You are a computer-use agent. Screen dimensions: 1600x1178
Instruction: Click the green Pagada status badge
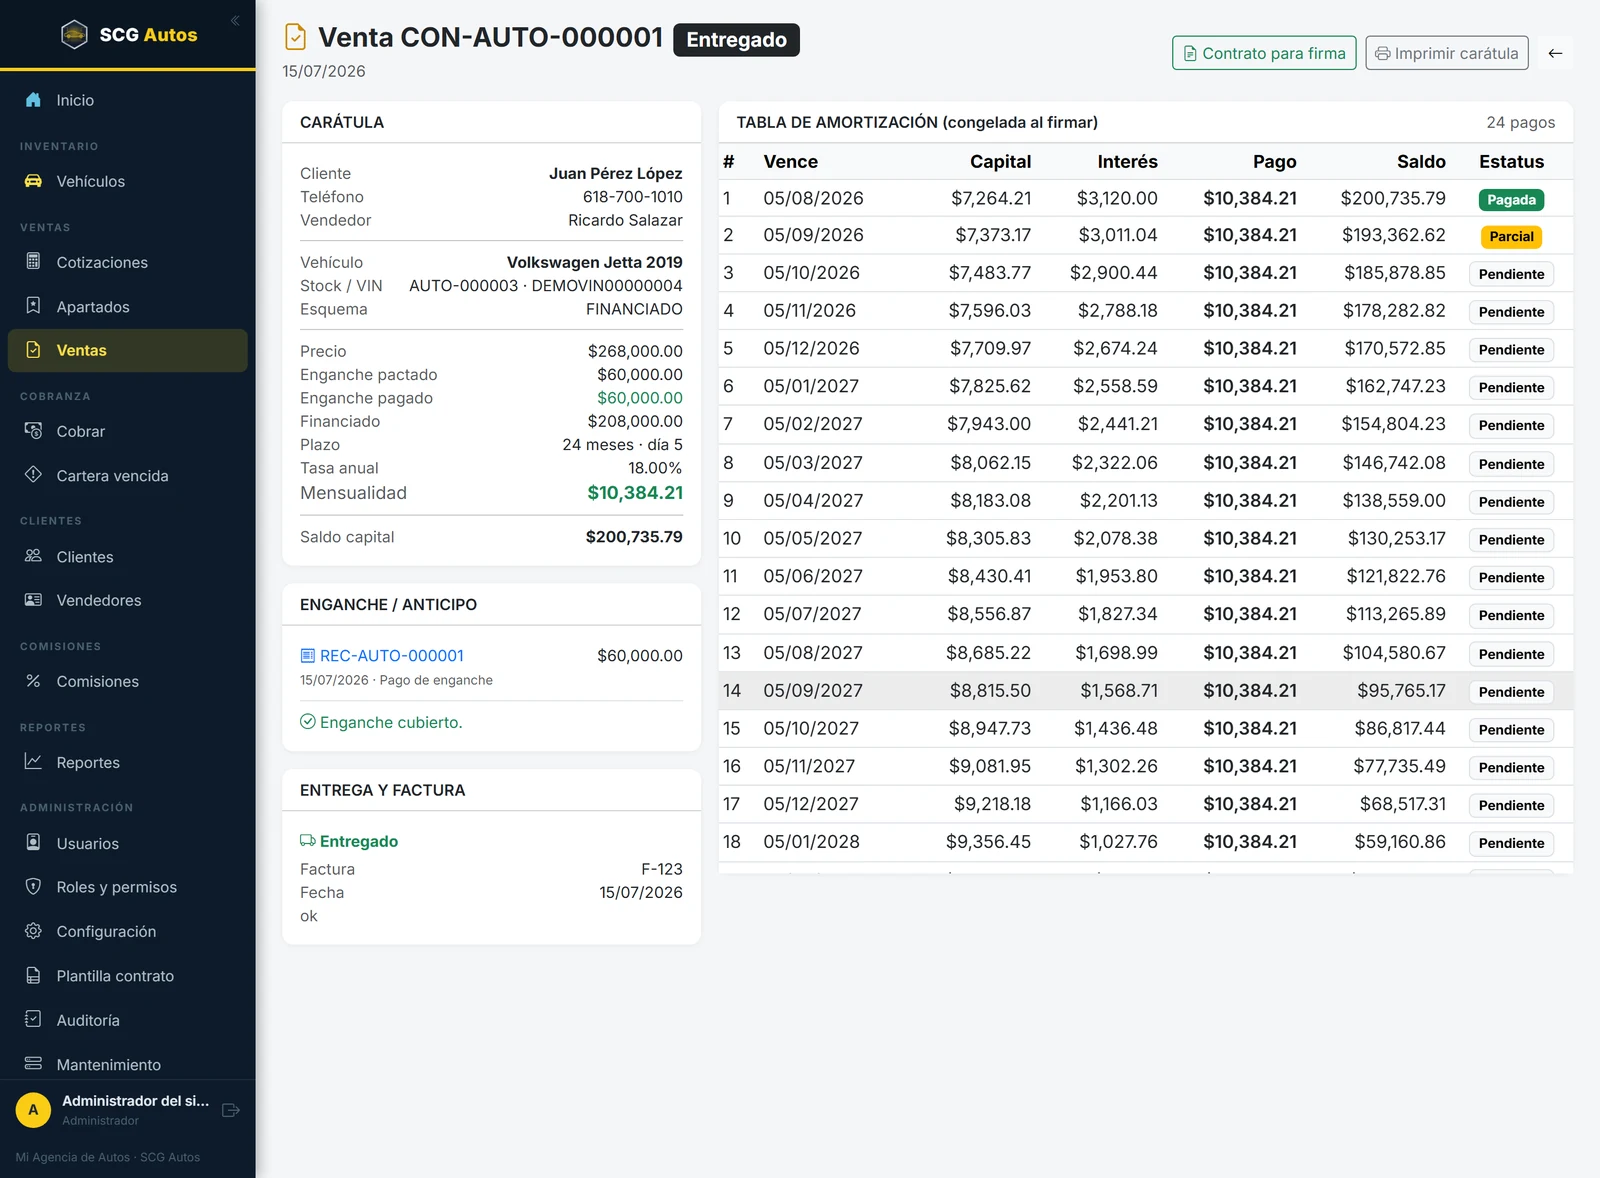pos(1511,199)
